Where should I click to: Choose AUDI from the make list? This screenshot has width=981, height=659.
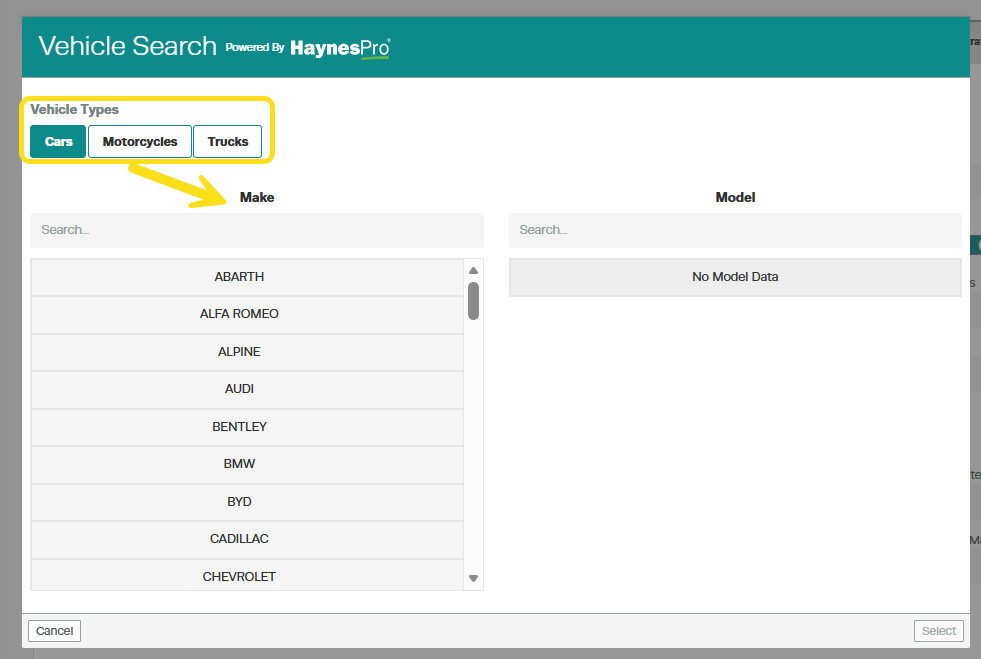click(x=247, y=389)
